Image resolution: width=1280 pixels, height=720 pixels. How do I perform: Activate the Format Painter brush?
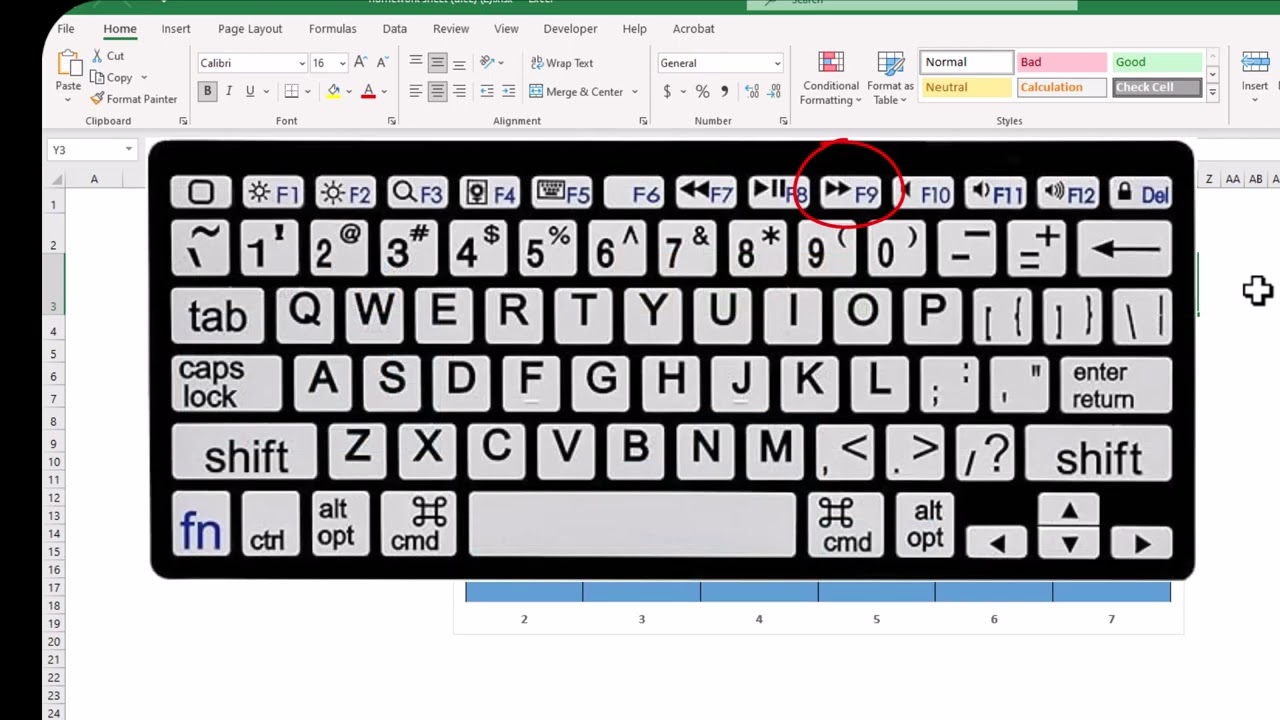click(133, 99)
